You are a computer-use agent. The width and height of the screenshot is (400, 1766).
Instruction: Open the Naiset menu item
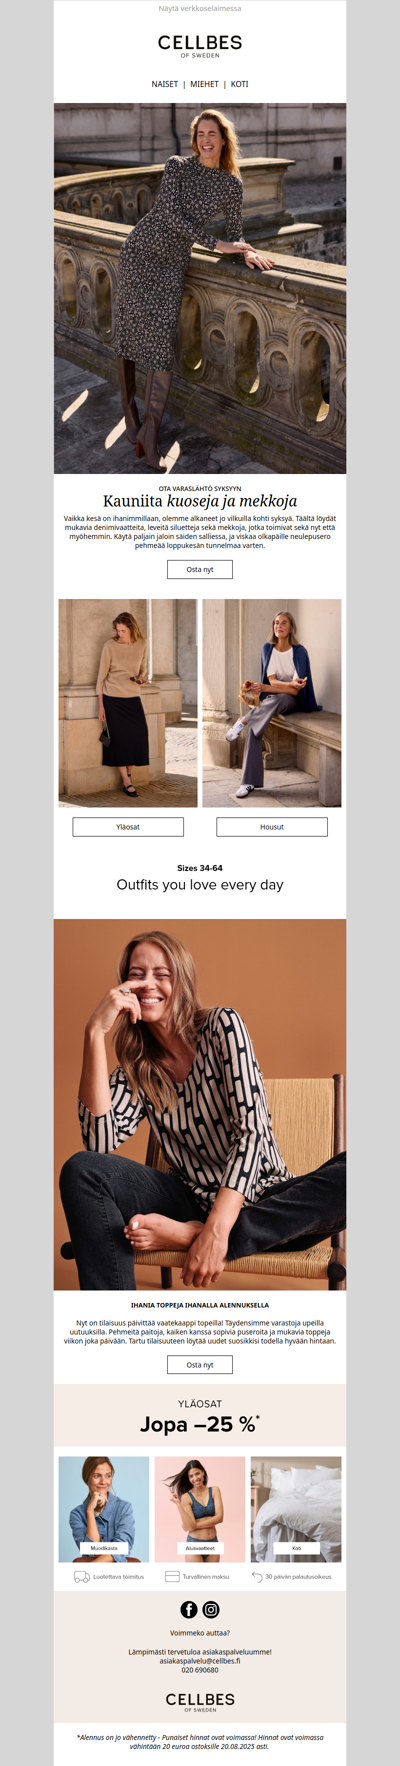coord(165,84)
